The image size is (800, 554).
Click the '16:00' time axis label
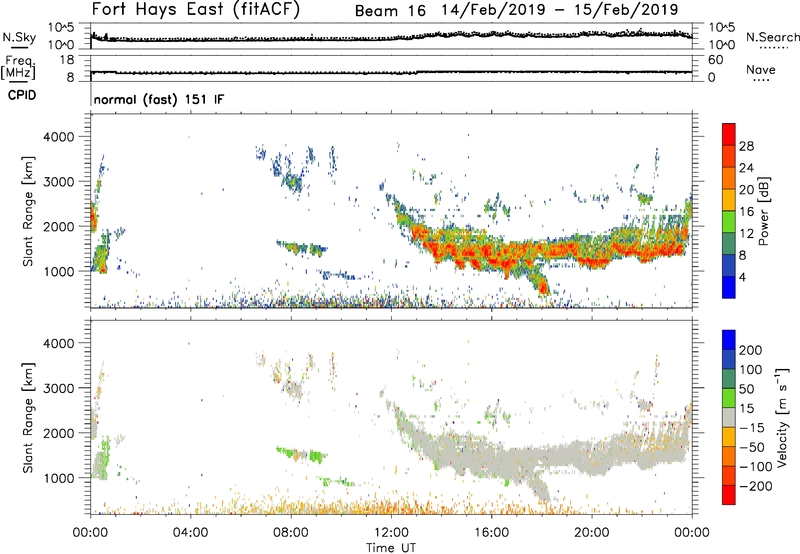[492, 533]
